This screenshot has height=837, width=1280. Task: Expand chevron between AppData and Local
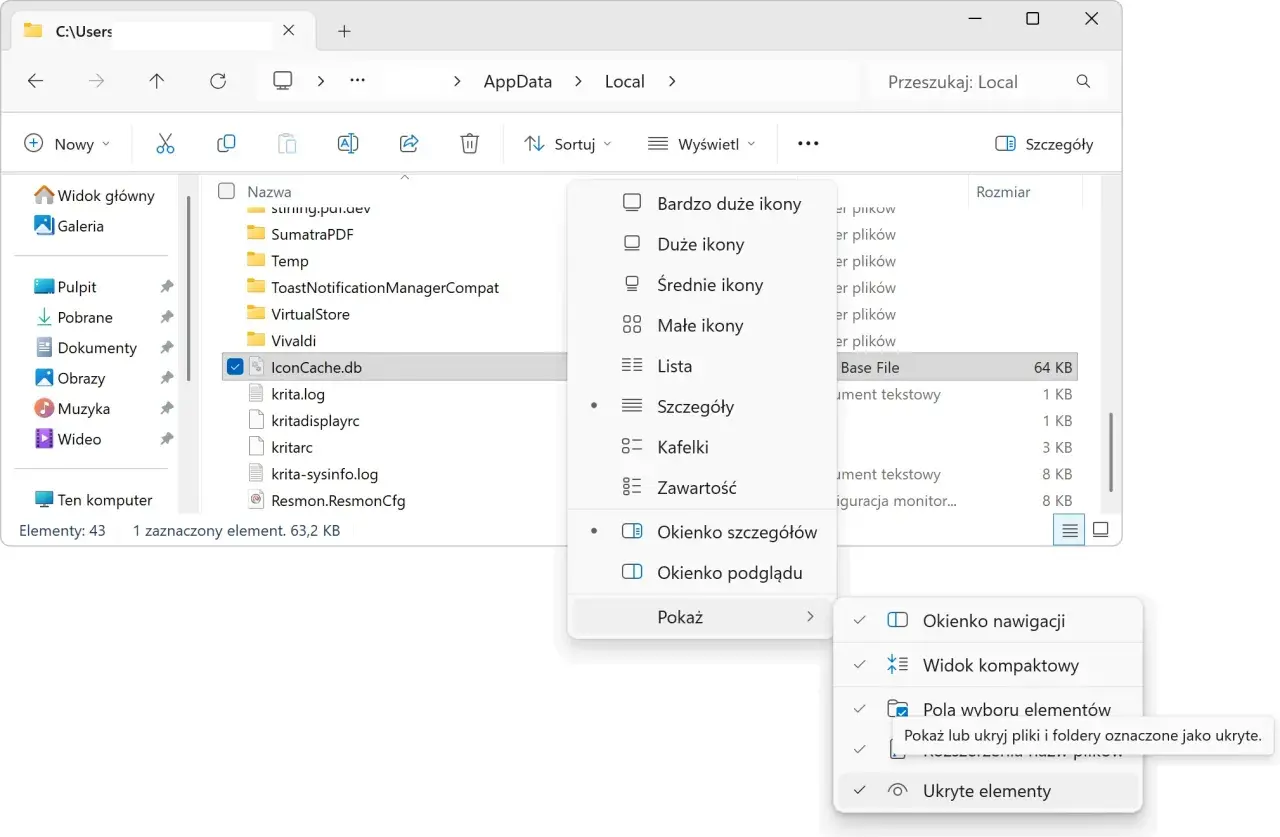click(x=579, y=81)
